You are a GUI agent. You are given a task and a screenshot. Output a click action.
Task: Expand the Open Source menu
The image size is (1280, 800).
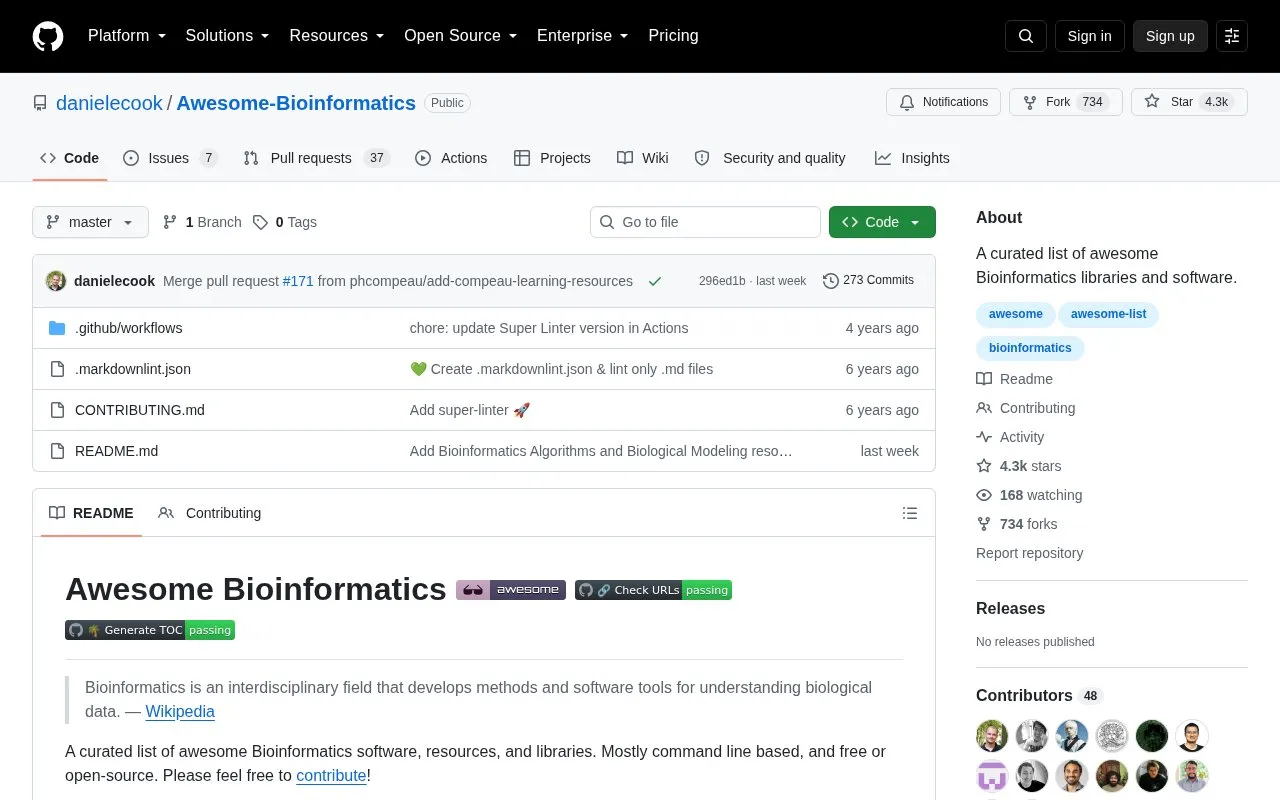click(460, 36)
